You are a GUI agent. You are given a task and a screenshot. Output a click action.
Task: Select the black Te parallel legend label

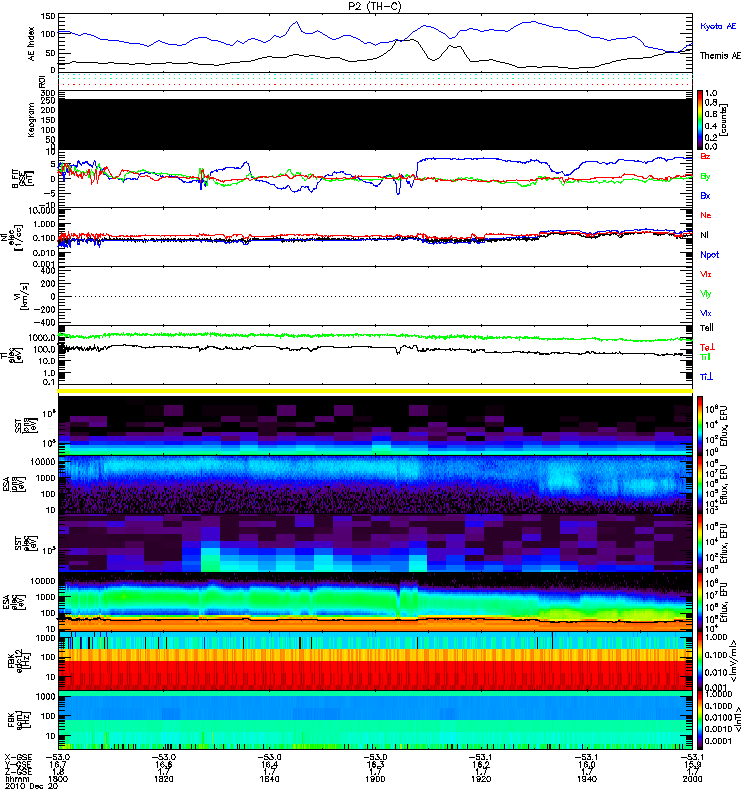[707, 328]
